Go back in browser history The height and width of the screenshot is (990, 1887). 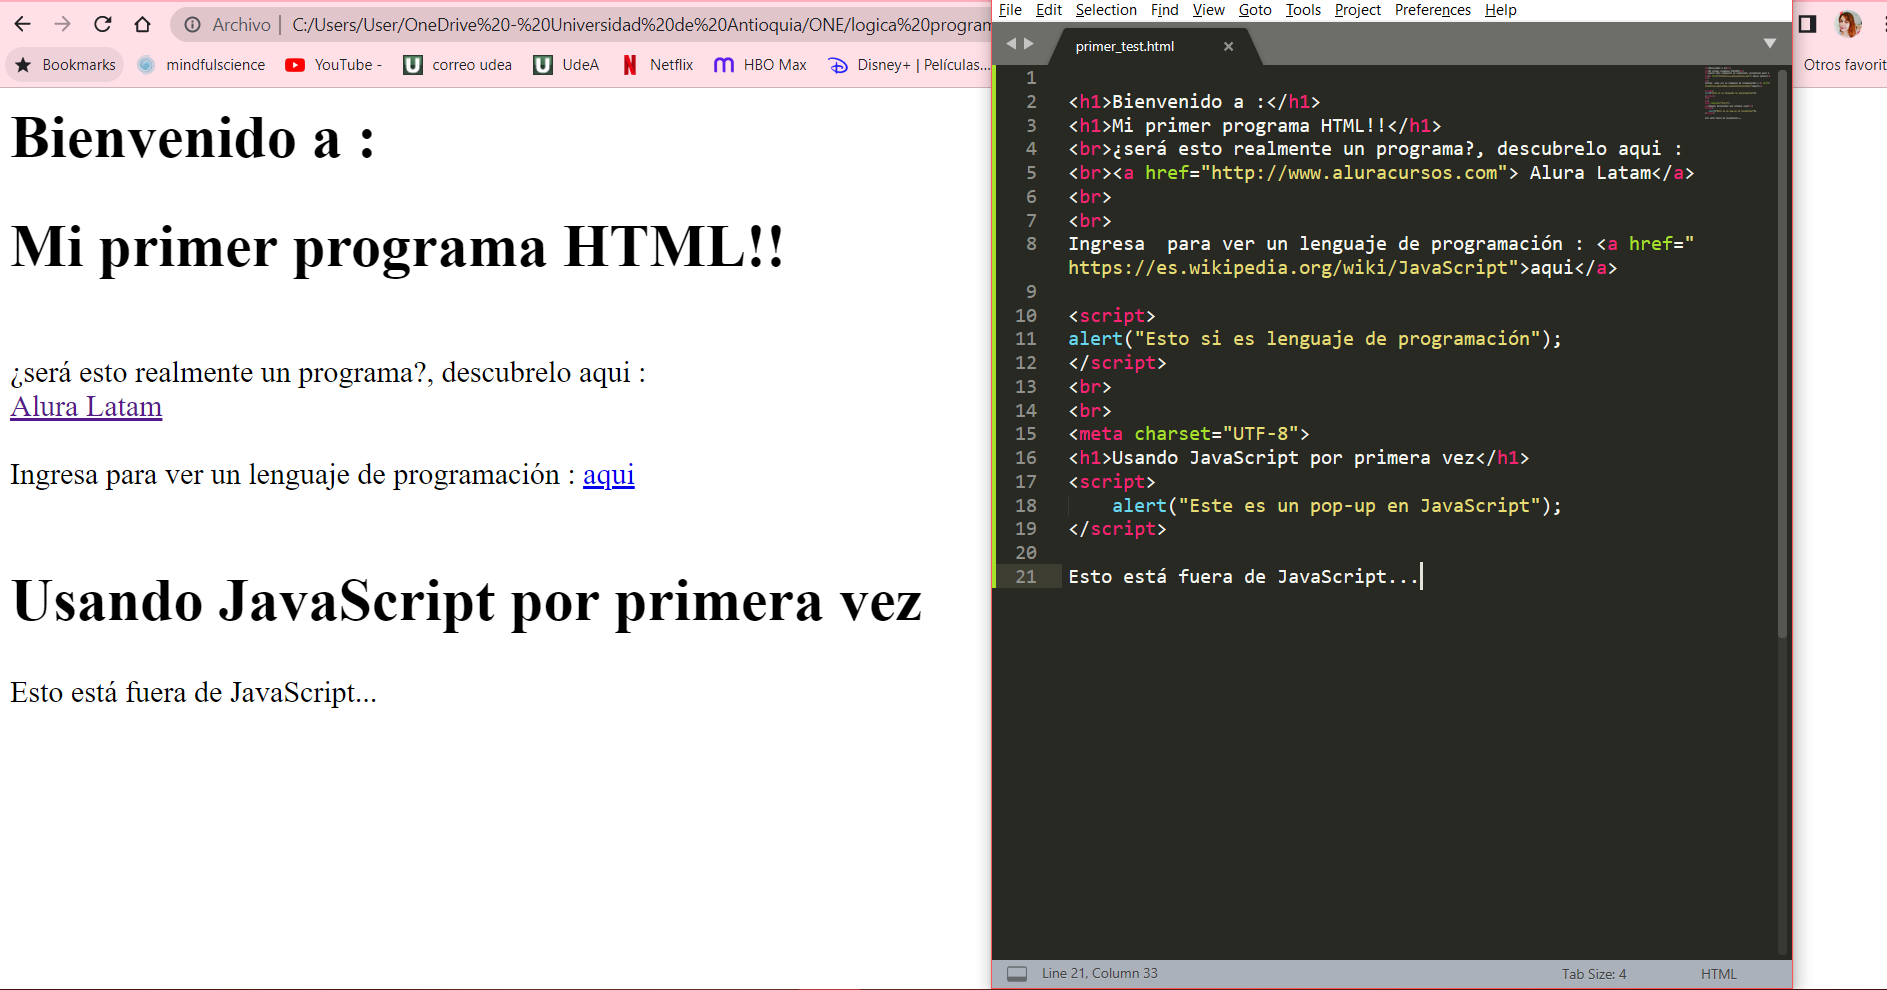pyautogui.click(x=23, y=24)
